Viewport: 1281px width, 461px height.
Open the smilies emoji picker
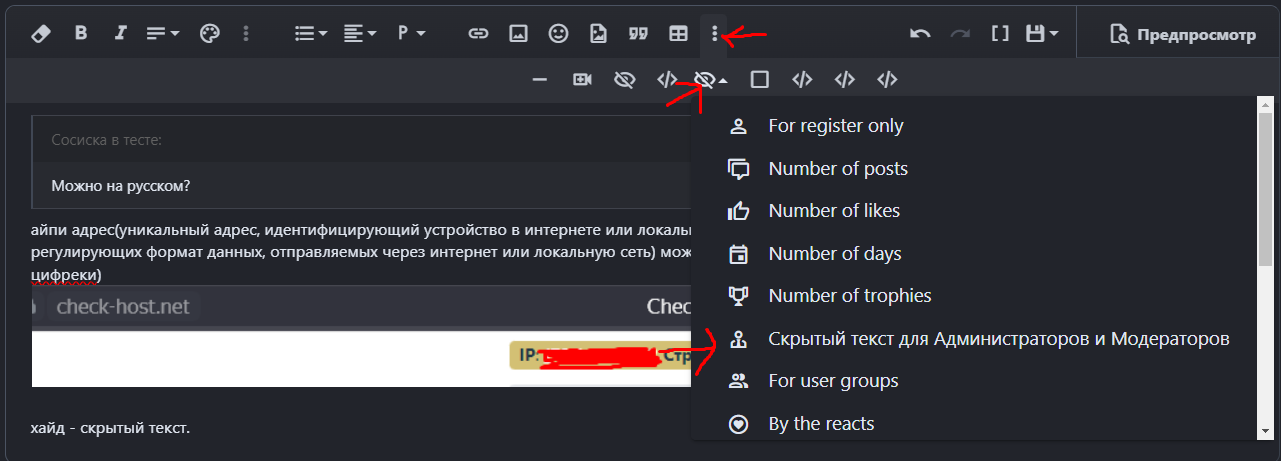(558, 34)
